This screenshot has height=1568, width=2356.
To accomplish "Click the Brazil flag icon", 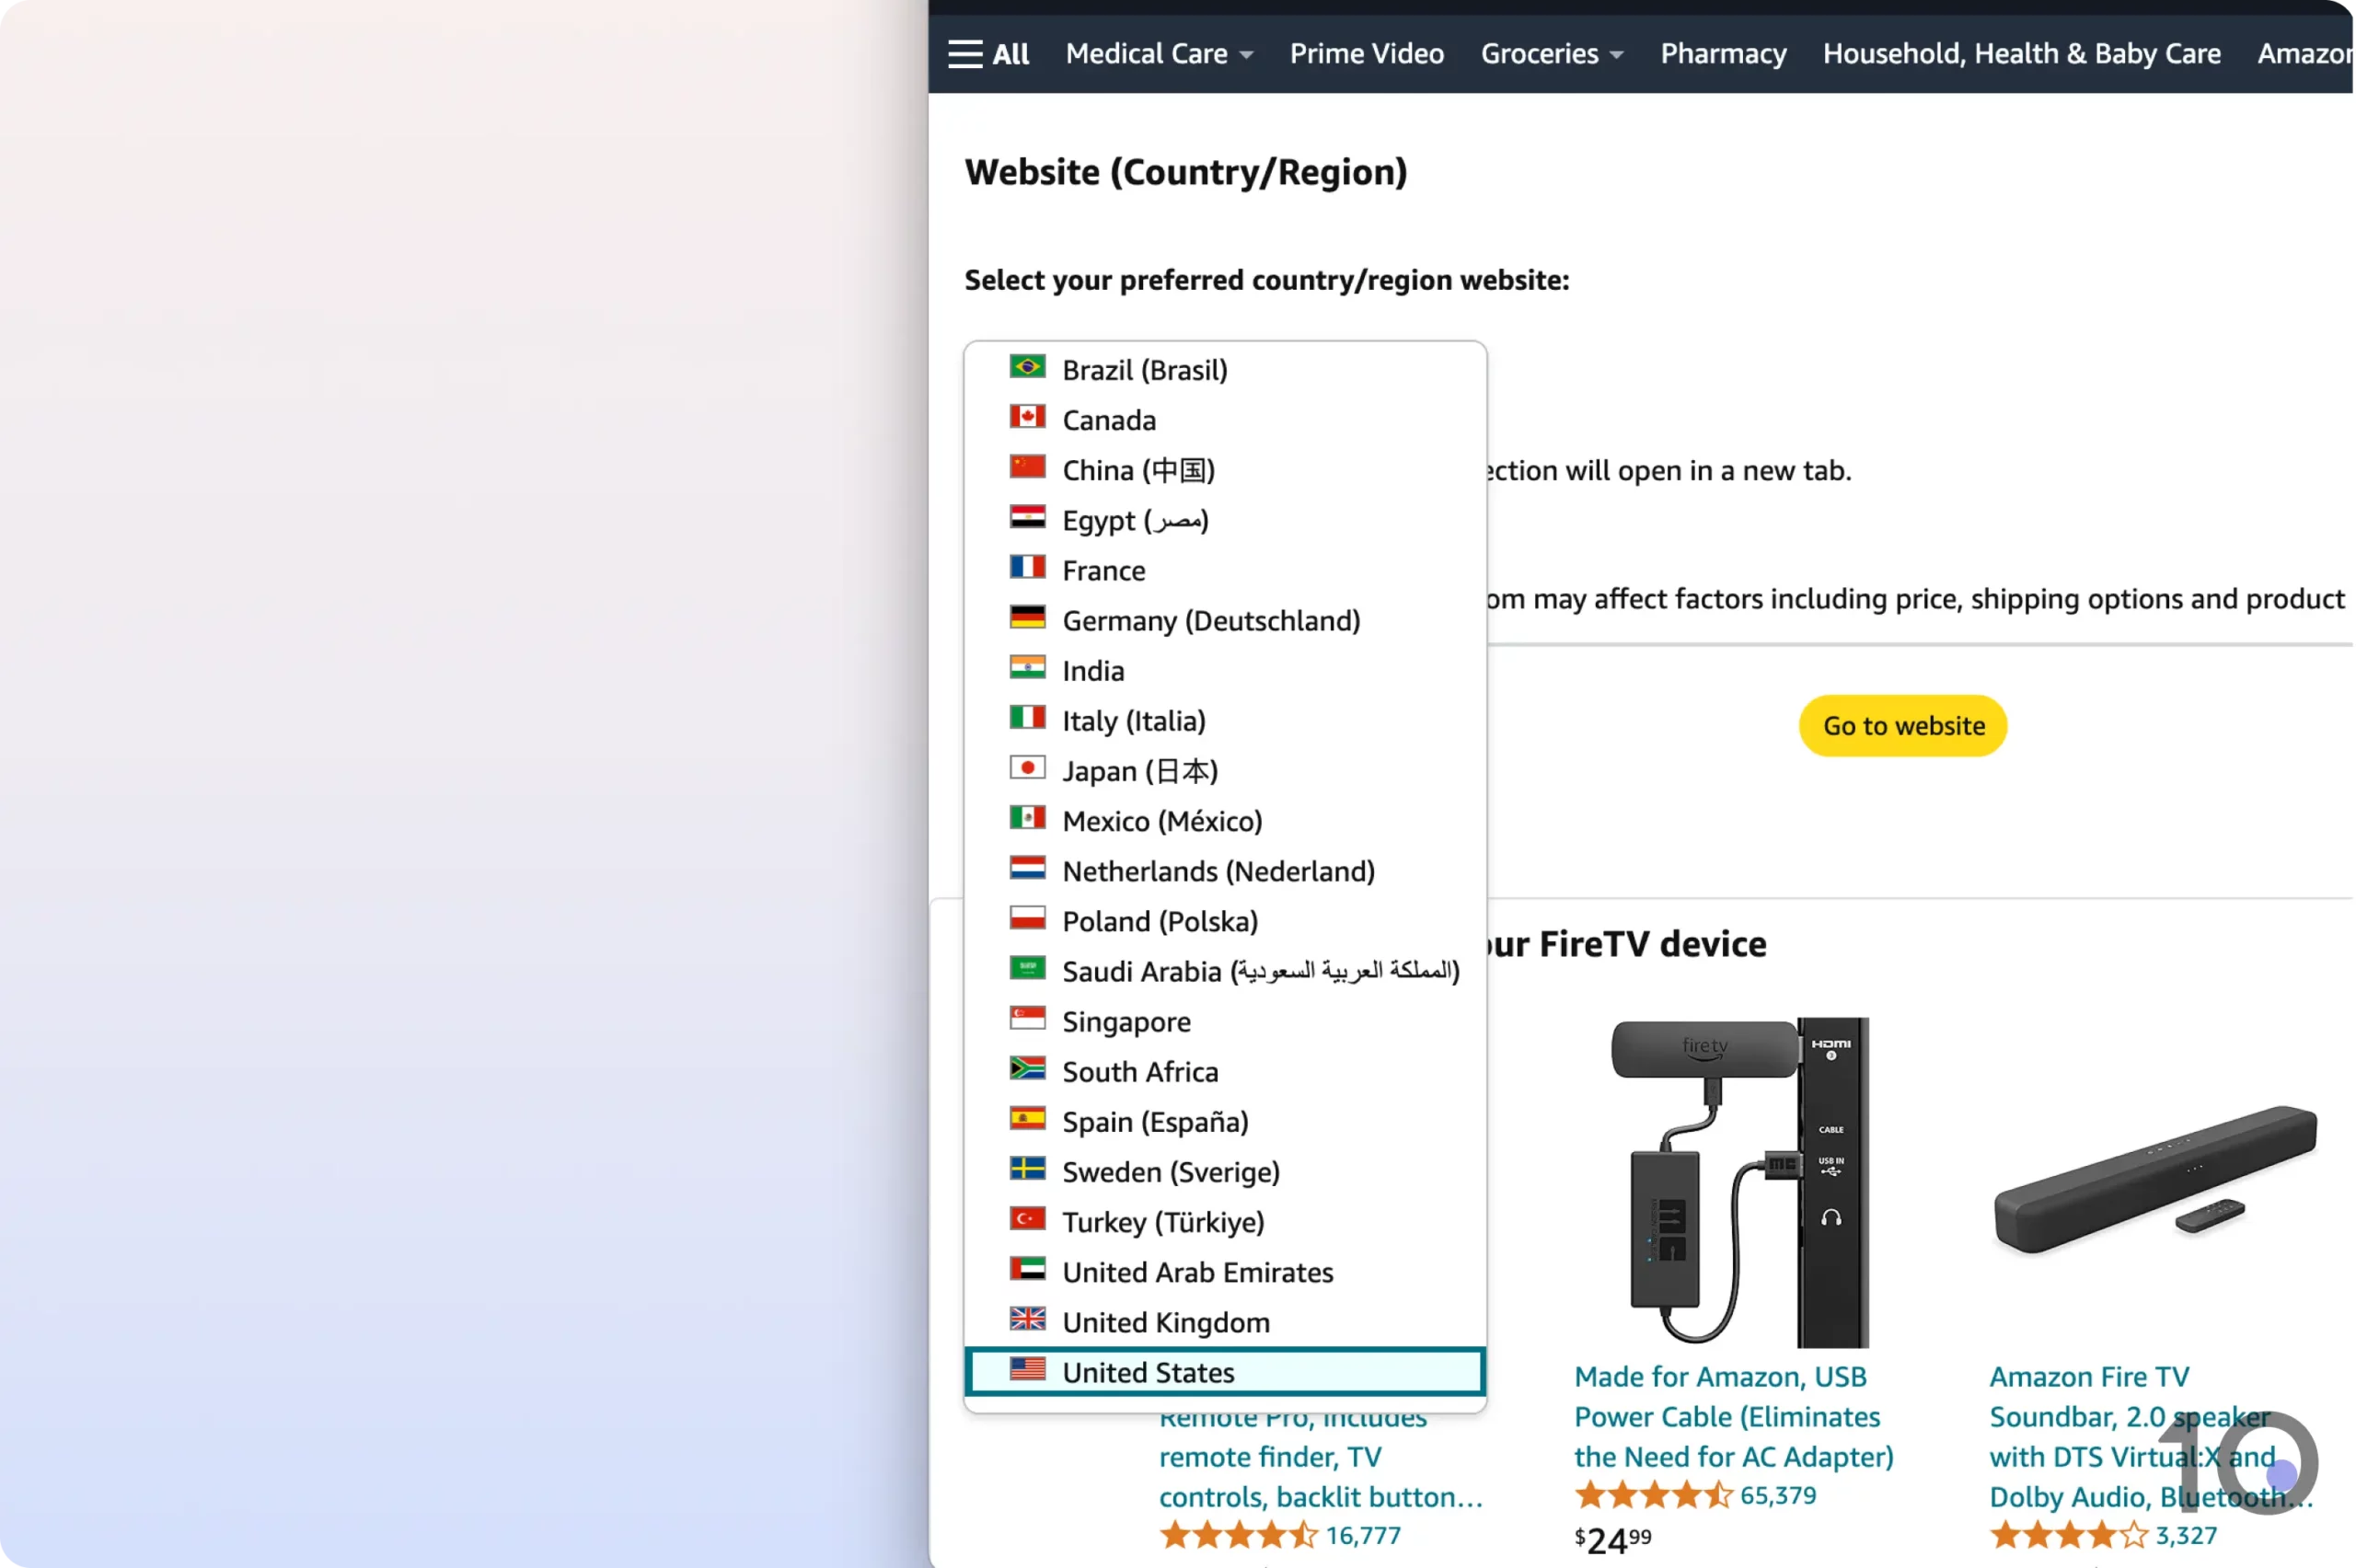I will [x=1027, y=367].
